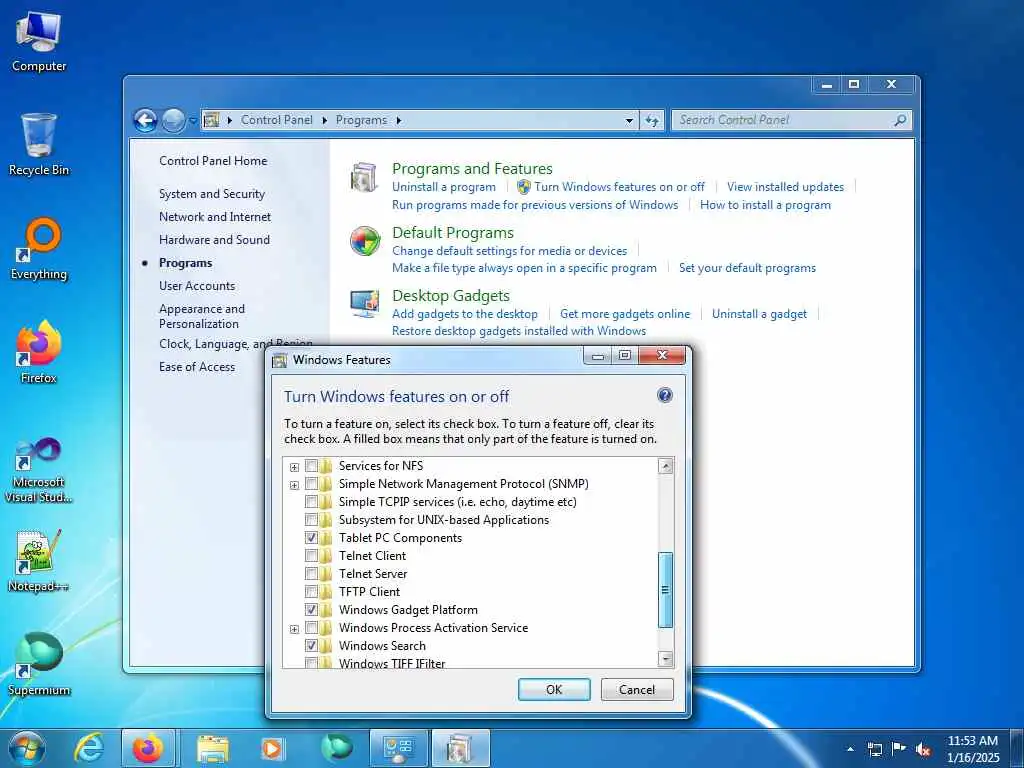Click Cancel in Windows Features dialog
Viewport: 1024px width, 768px height.
click(637, 690)
